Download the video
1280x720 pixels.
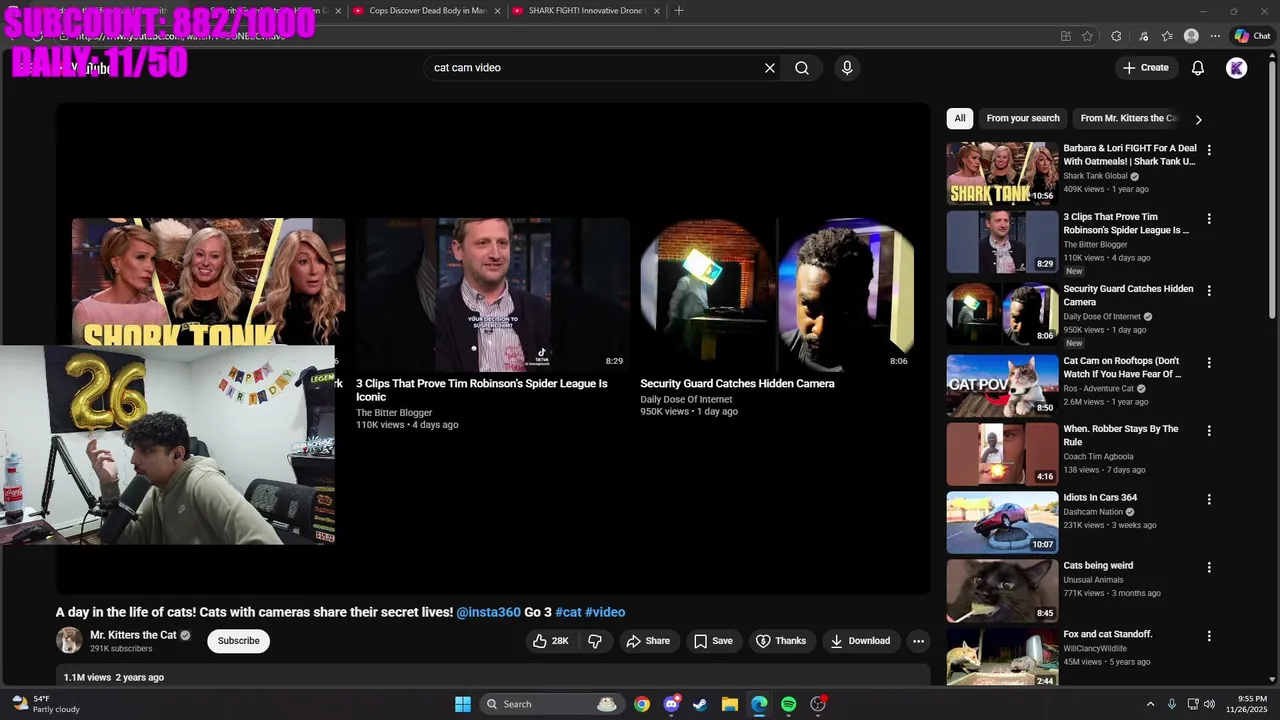tap(859, 641)
